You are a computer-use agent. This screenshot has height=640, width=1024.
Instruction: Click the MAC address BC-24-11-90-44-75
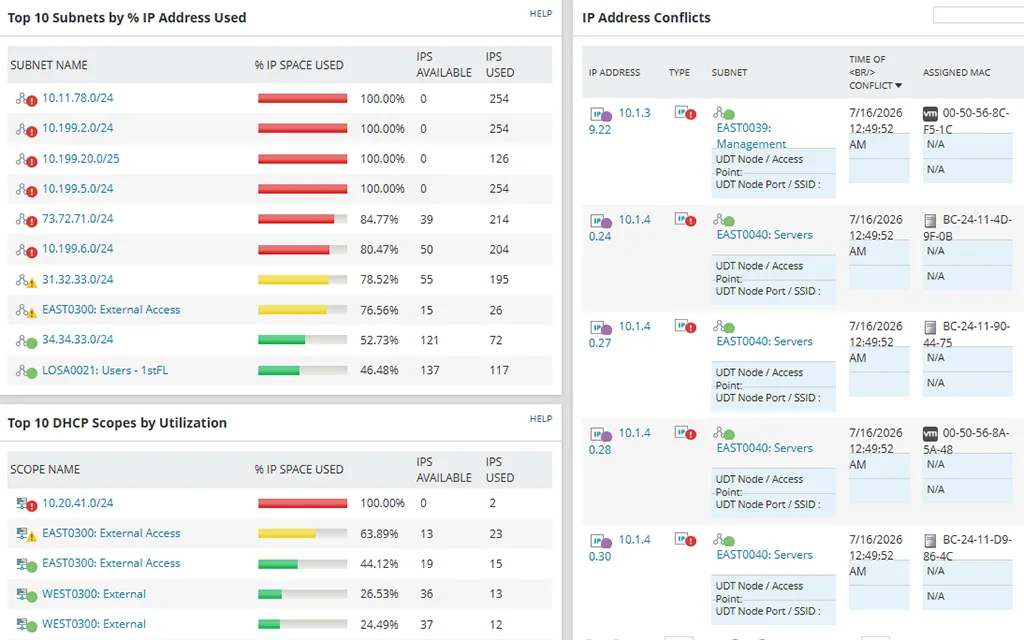[968, 334]
